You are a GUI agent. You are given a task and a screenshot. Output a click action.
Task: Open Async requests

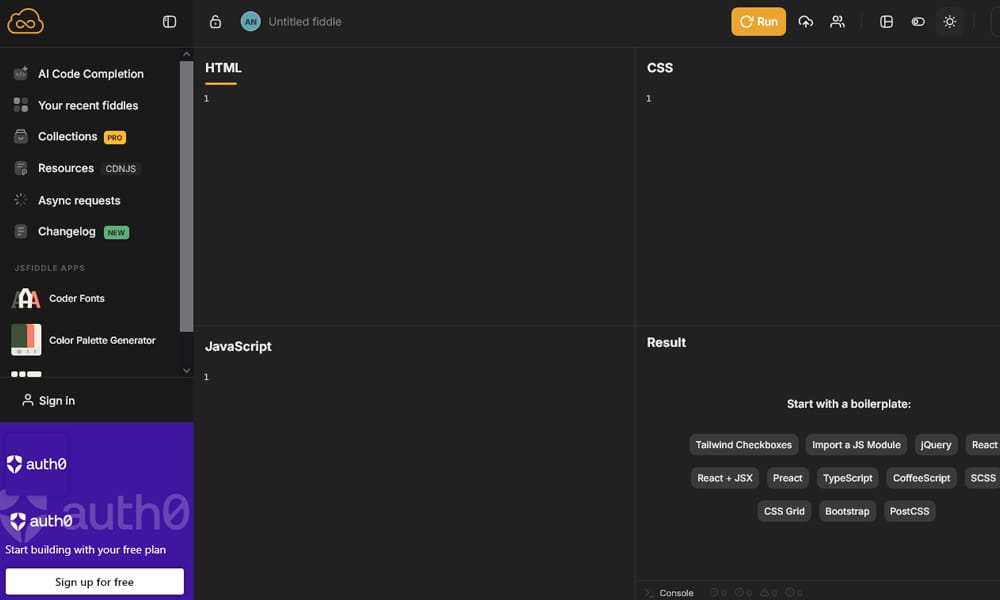[79, 200]
